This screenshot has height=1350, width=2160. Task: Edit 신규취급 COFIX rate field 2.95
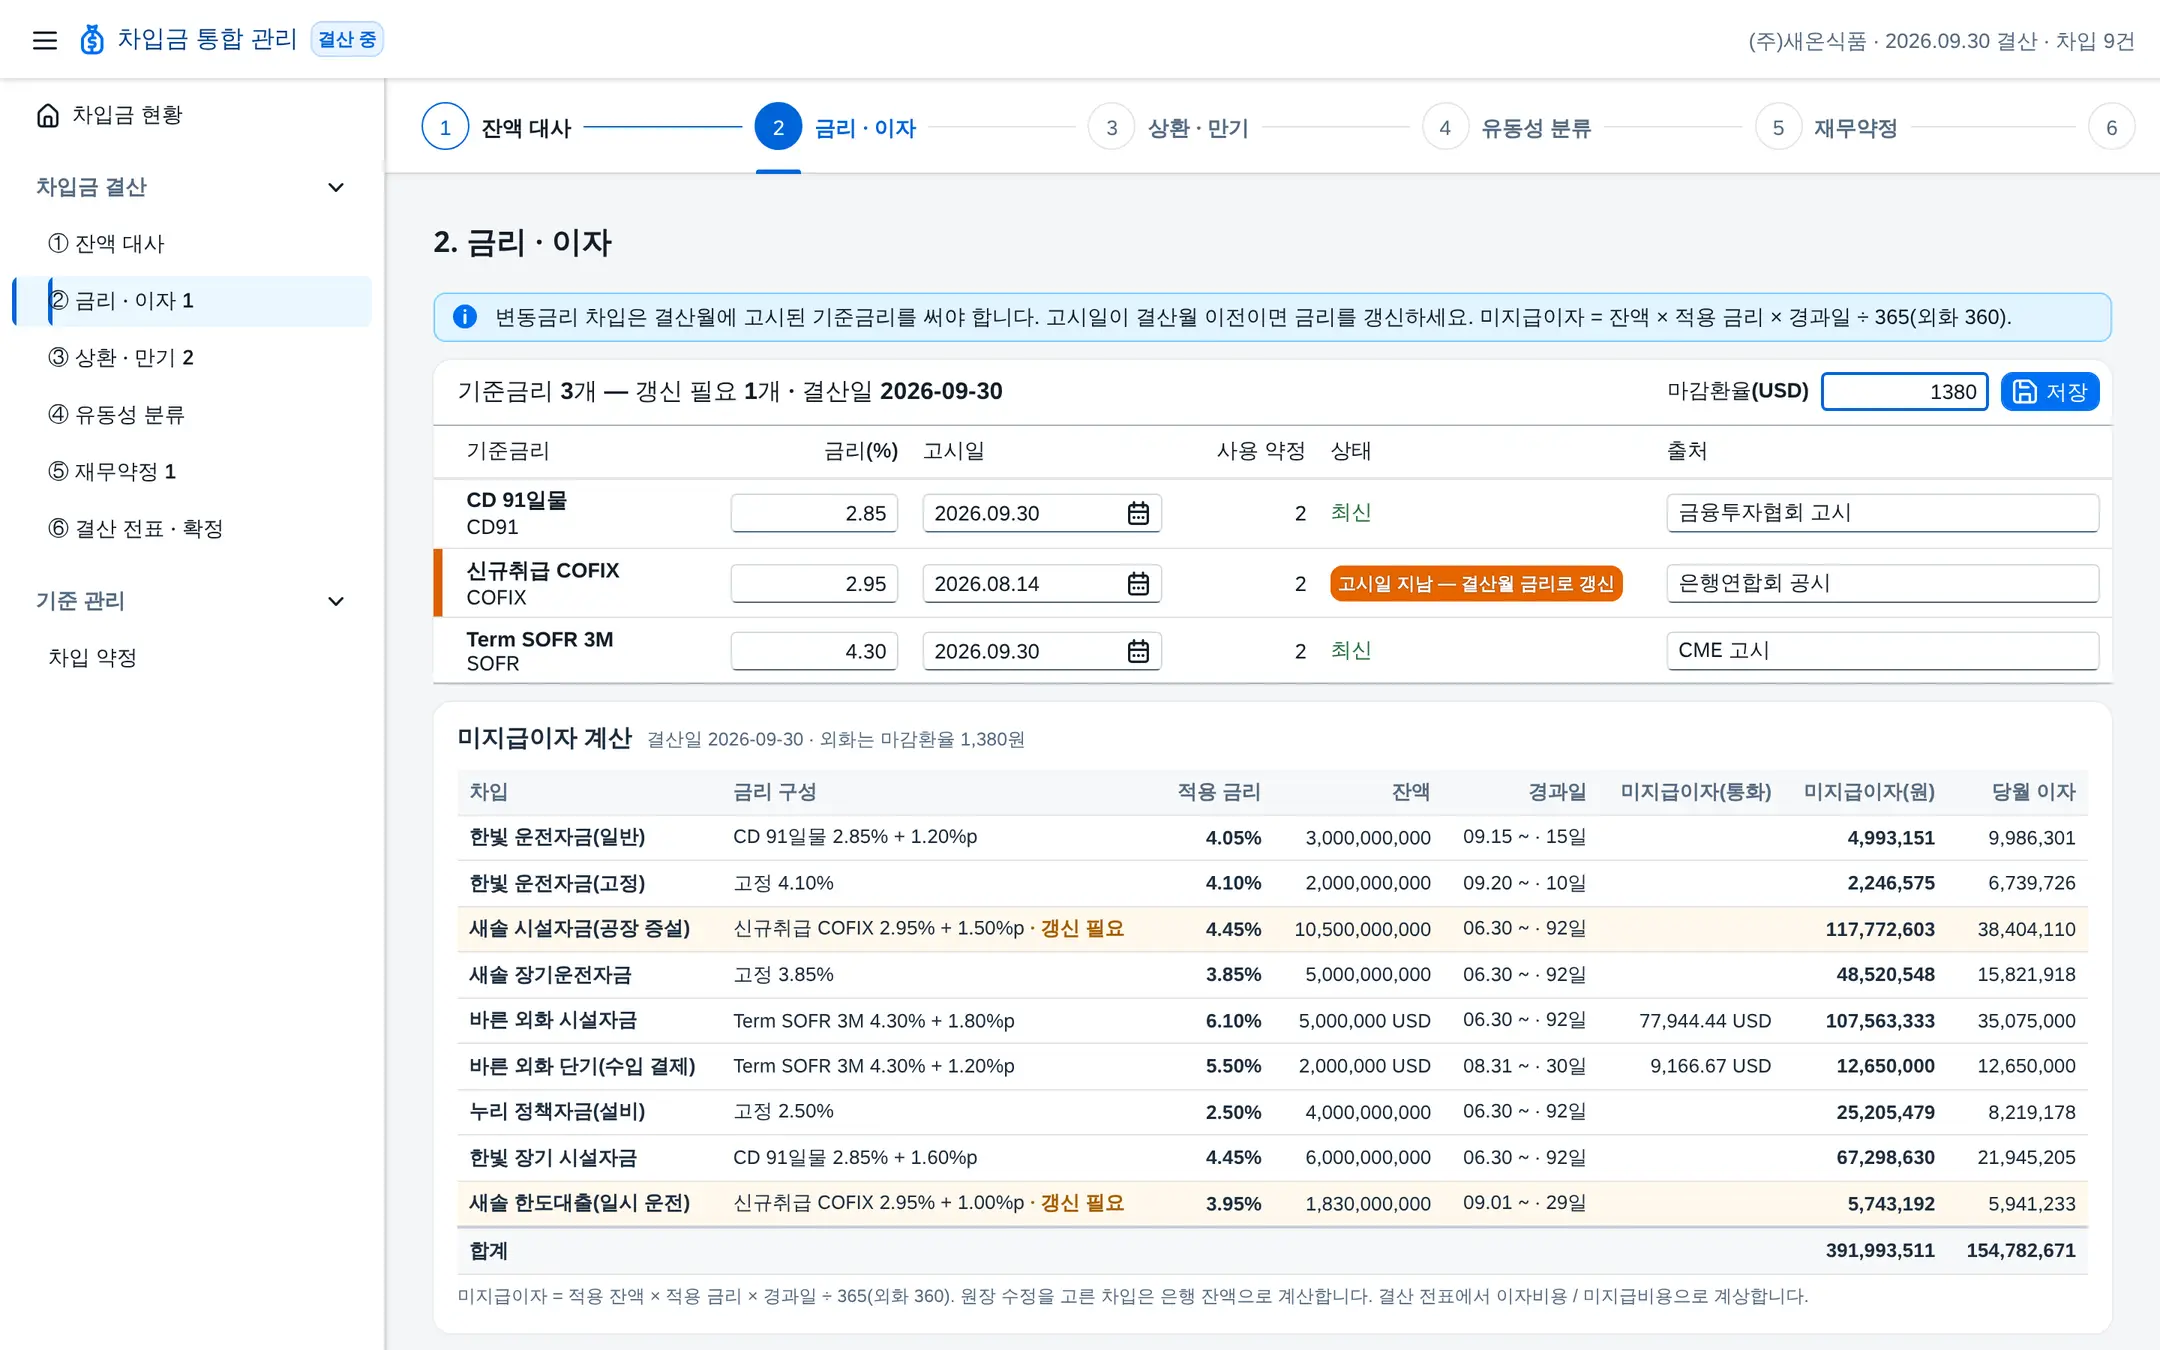pyautogui.click(x=814, y=583)
